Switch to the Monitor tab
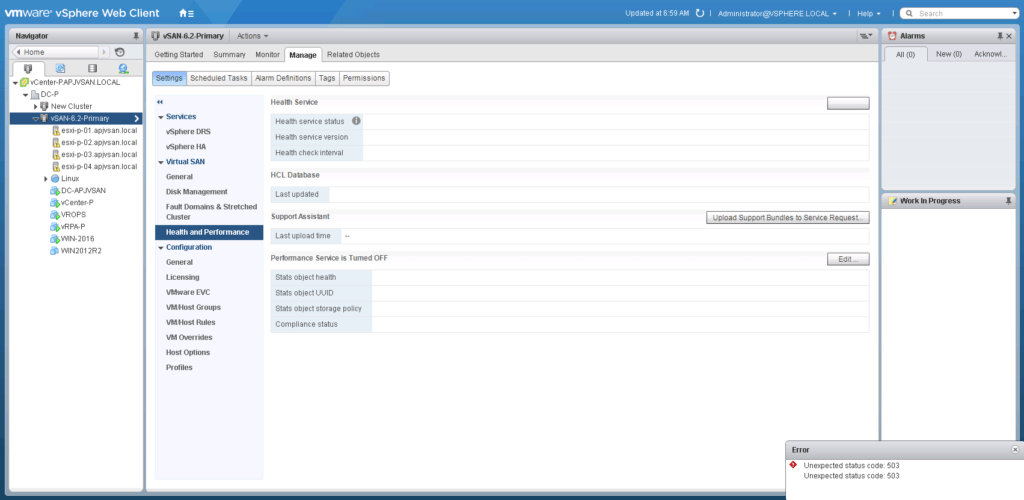The image size is (1024, 500). pyautogui.click(x=267, y=54)
